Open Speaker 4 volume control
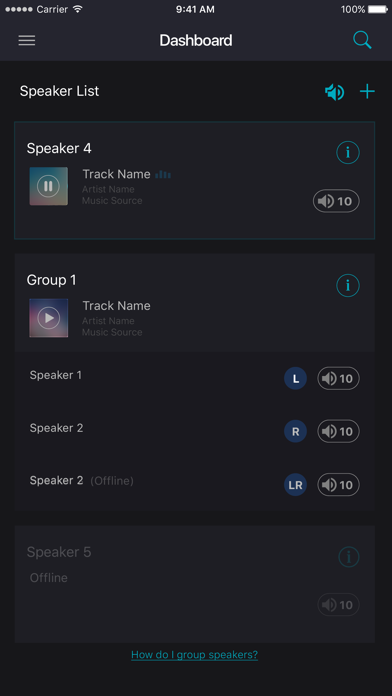Screen dimensions: 392x696 tap(336, 201)
